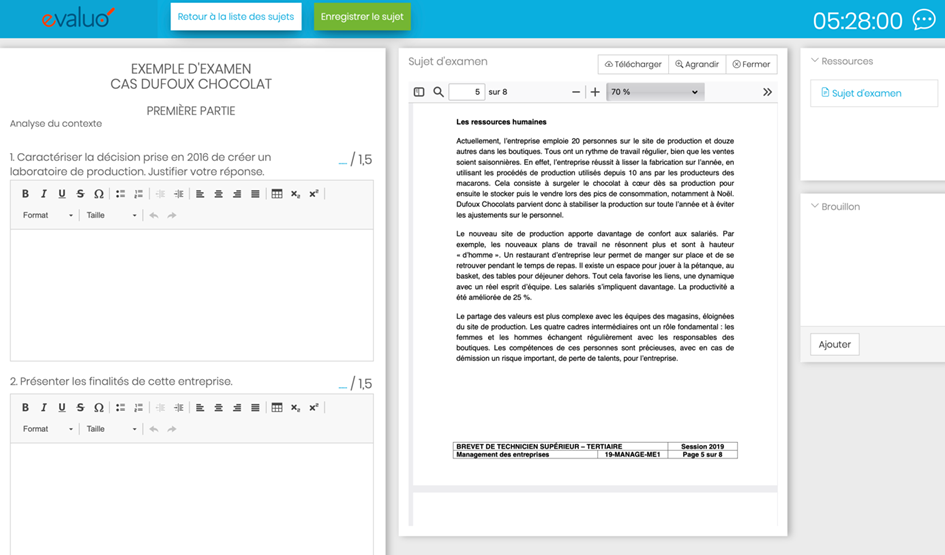945x555 pixels.
Task: Enlarge viewer with Agrandir button
Action: (x=697, y=64)
